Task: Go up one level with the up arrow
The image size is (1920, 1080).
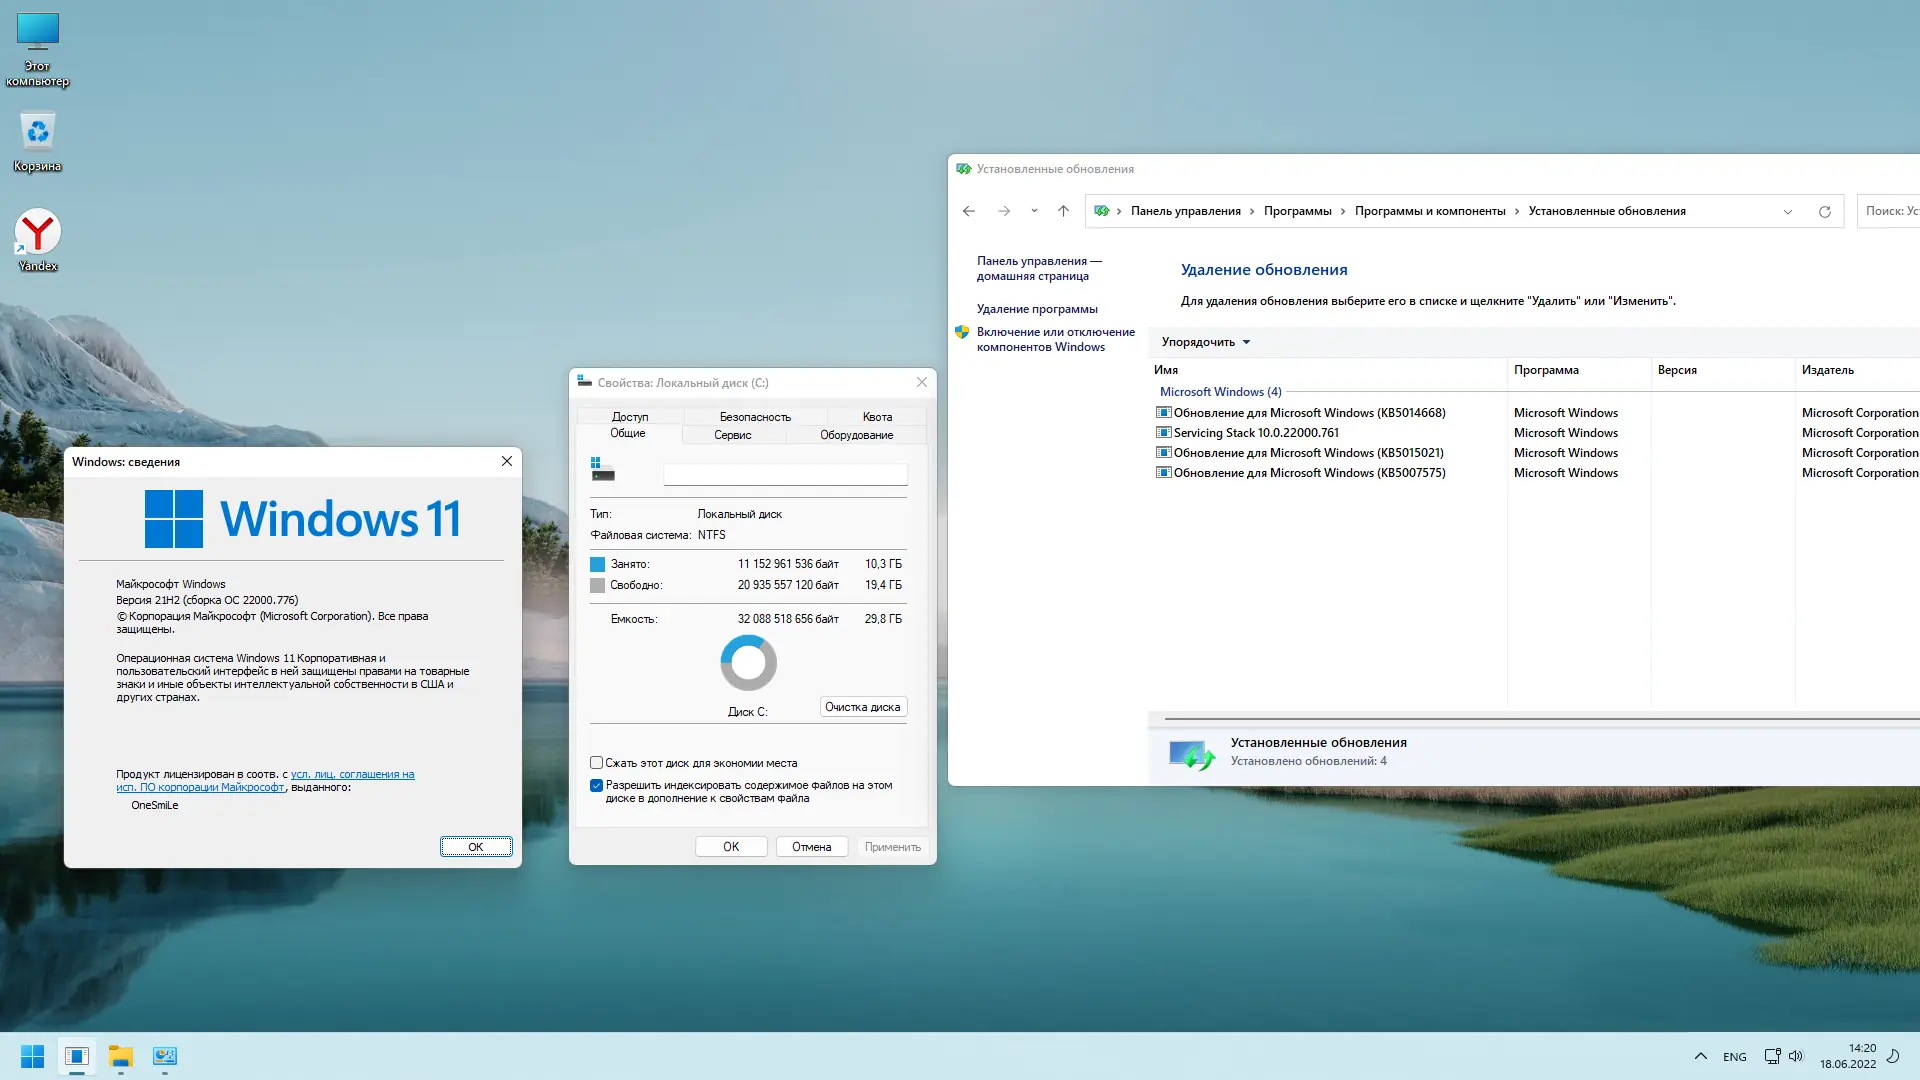Action: [1063, 211]
